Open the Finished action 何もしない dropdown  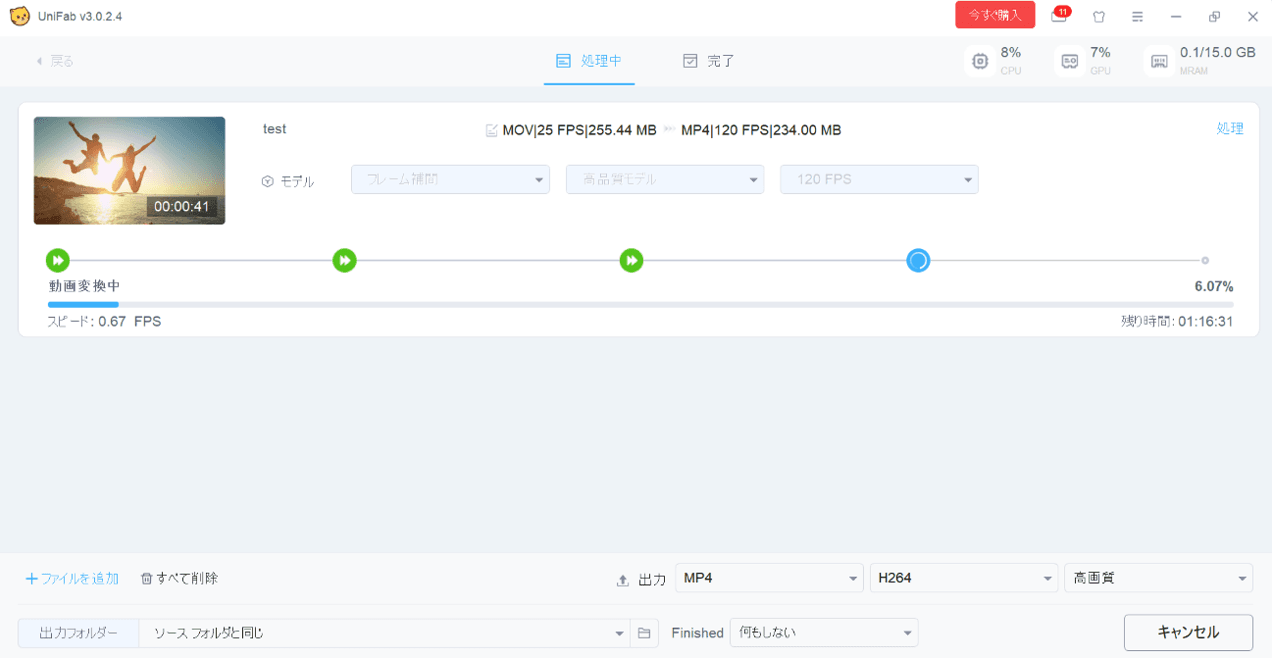(823, 633)
